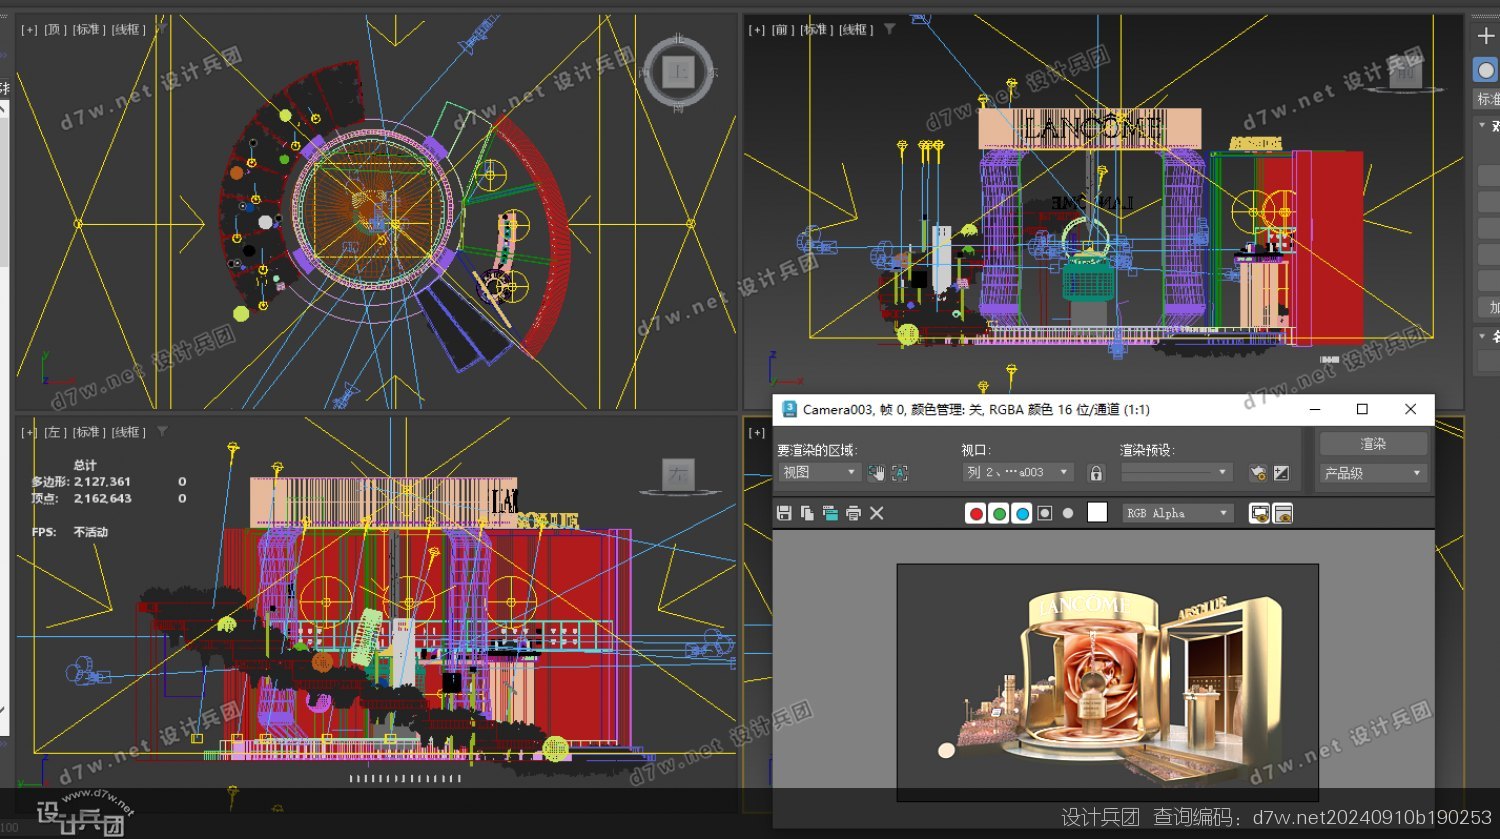Open the render area dropdown (视图)
1500x839 pixels.
pyautogui.click(x=819, y=472)
